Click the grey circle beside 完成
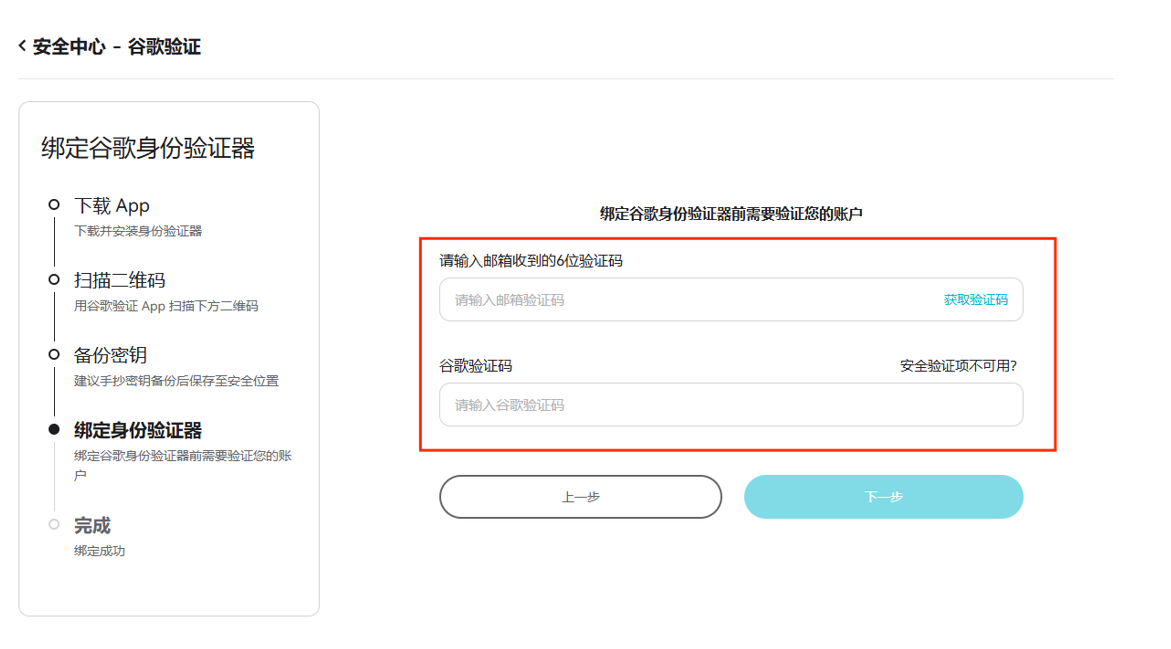The image size is (1171, 649). (54, 524)
